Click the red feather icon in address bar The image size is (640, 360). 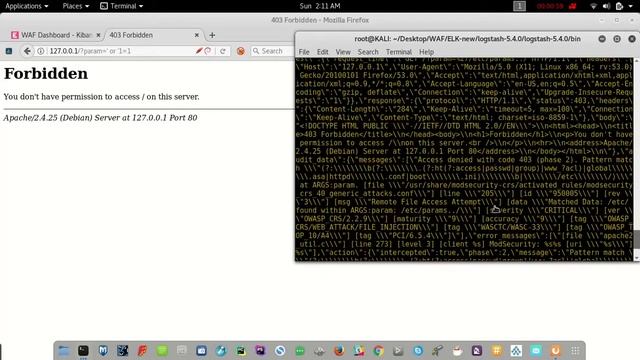tap(199, 51)
